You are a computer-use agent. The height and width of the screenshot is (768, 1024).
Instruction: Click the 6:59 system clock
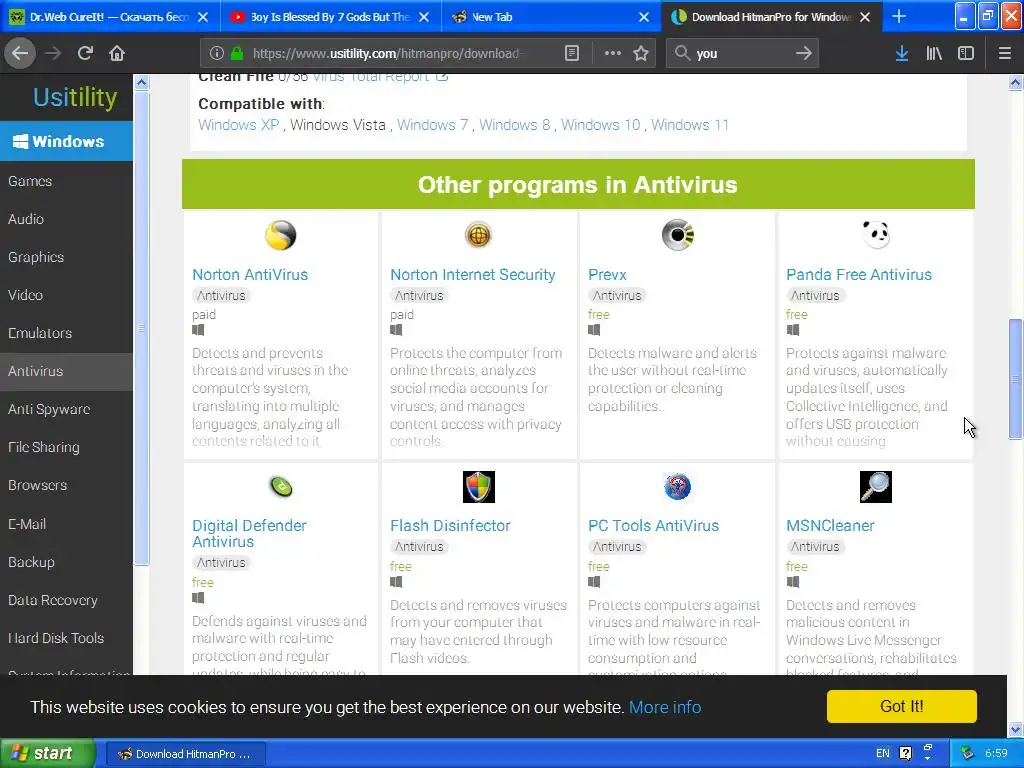pos(996,754)
